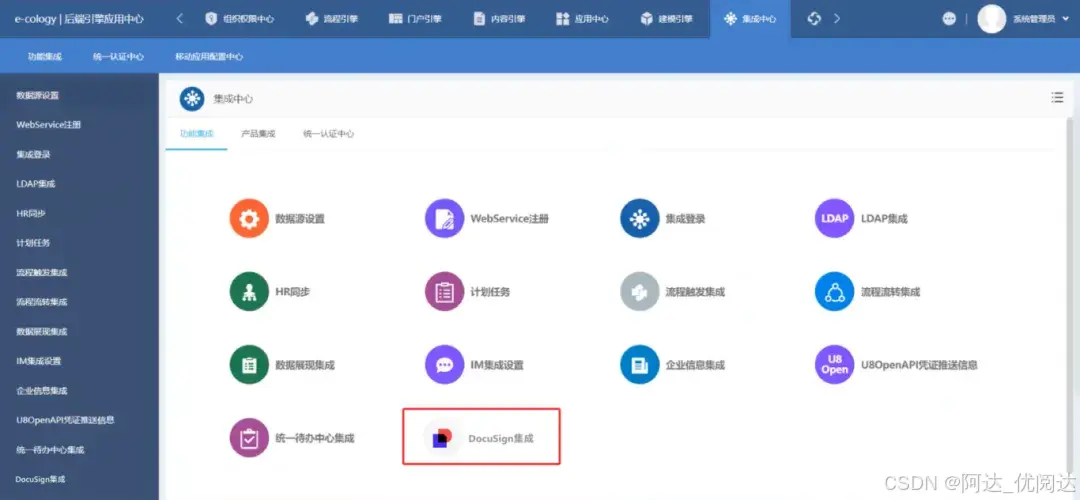
Task: Click 集成登录 in the left sidebar
Action: (x=33, y=154)
